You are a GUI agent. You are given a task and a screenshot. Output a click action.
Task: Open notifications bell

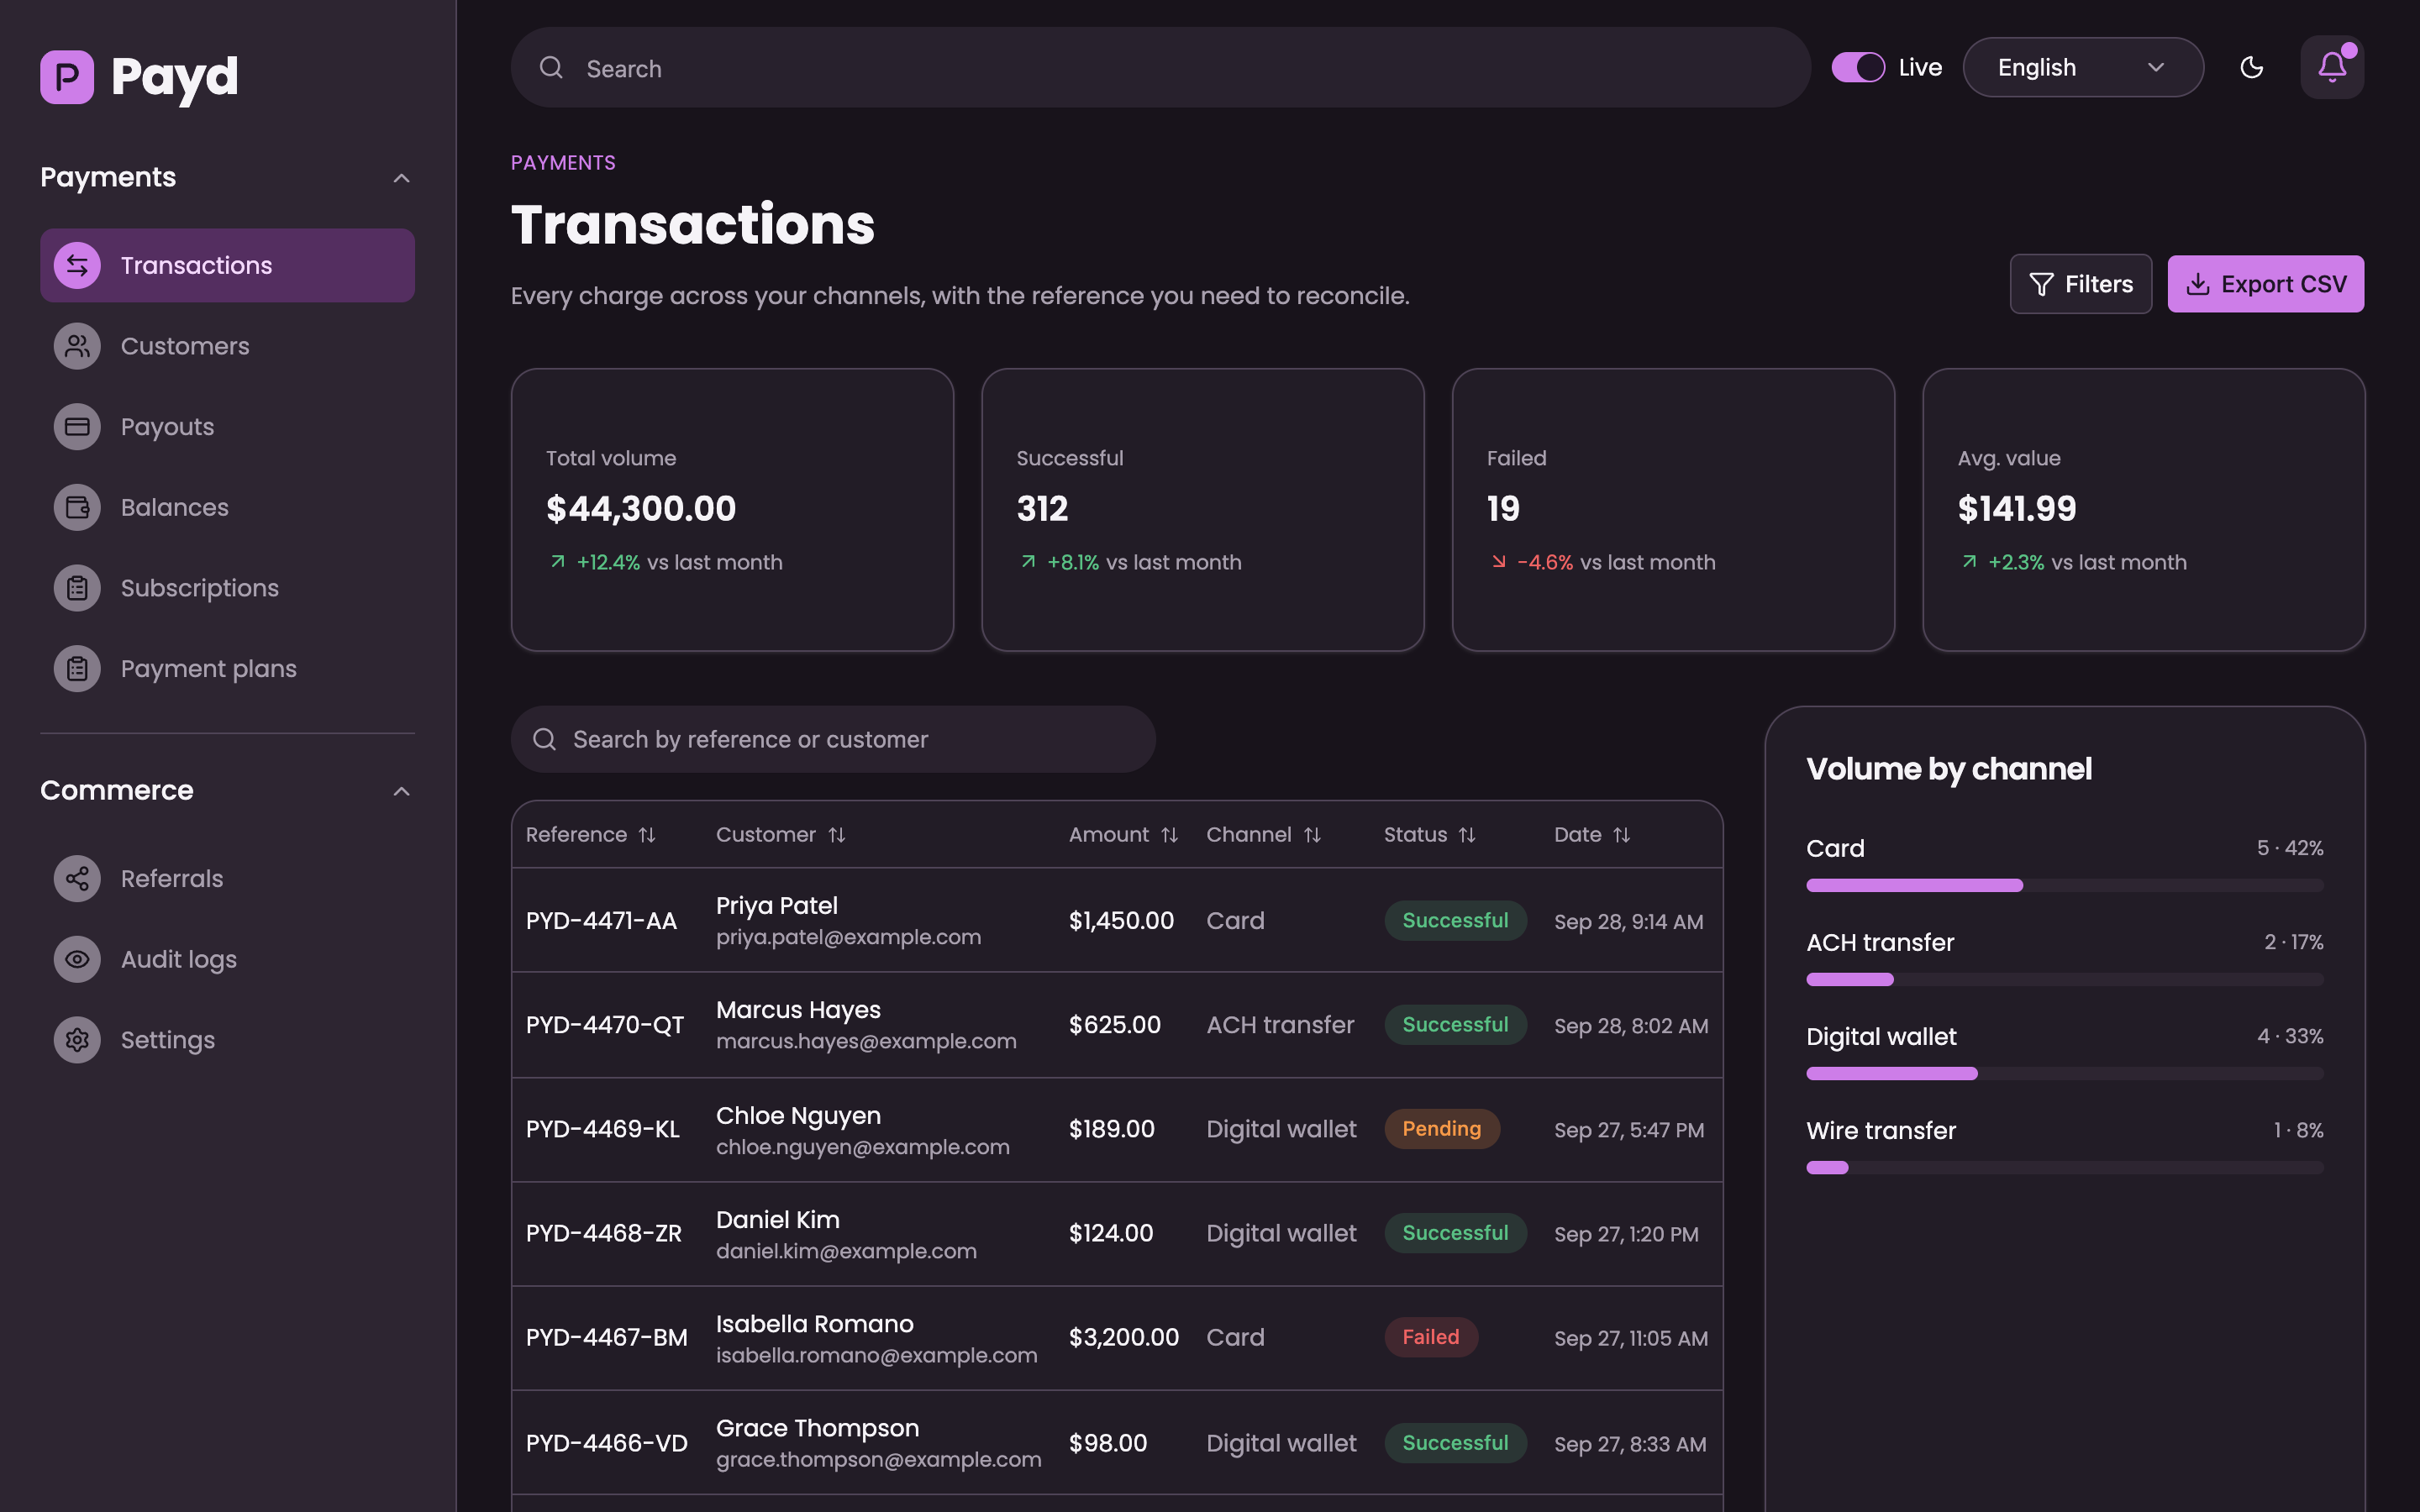2332,67
